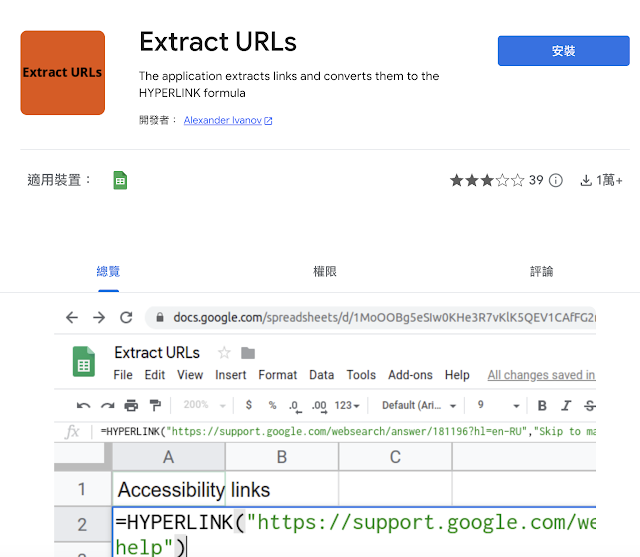Click the select-all corner box
Screen dimensions: 640x557
(x=83, y=457)
